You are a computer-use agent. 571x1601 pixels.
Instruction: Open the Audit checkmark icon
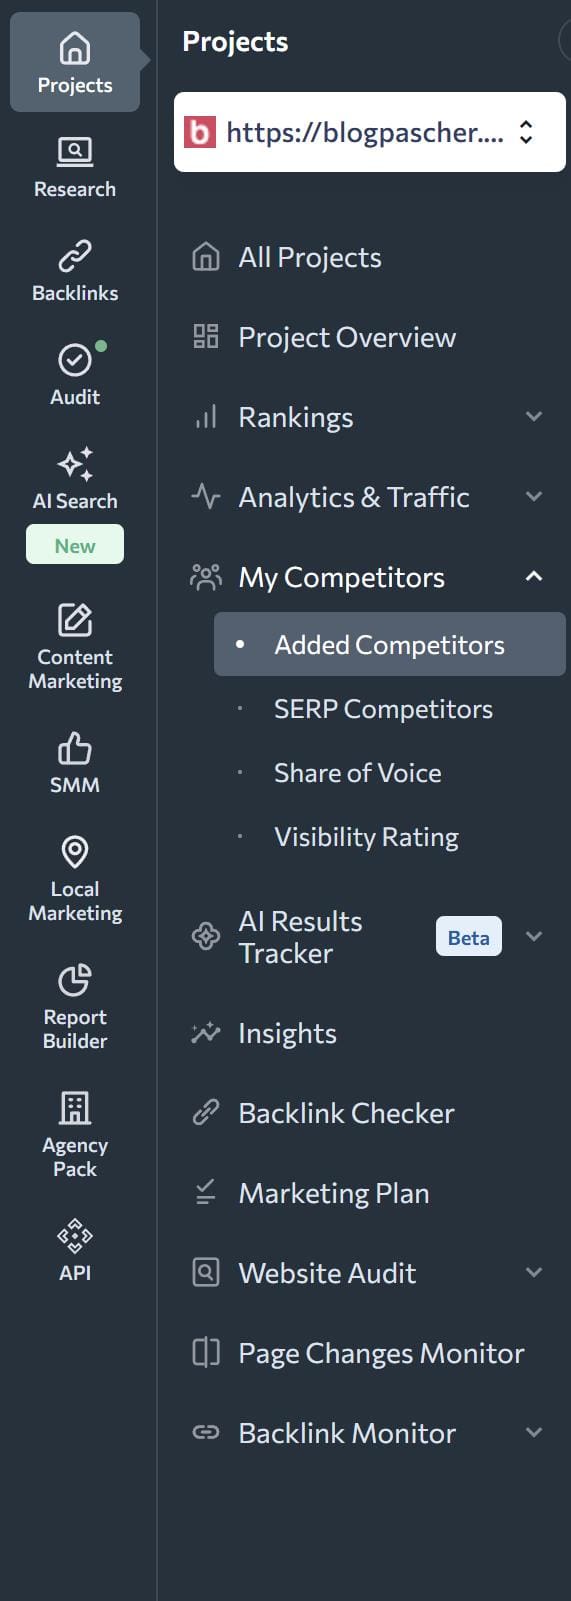[75, 359]
